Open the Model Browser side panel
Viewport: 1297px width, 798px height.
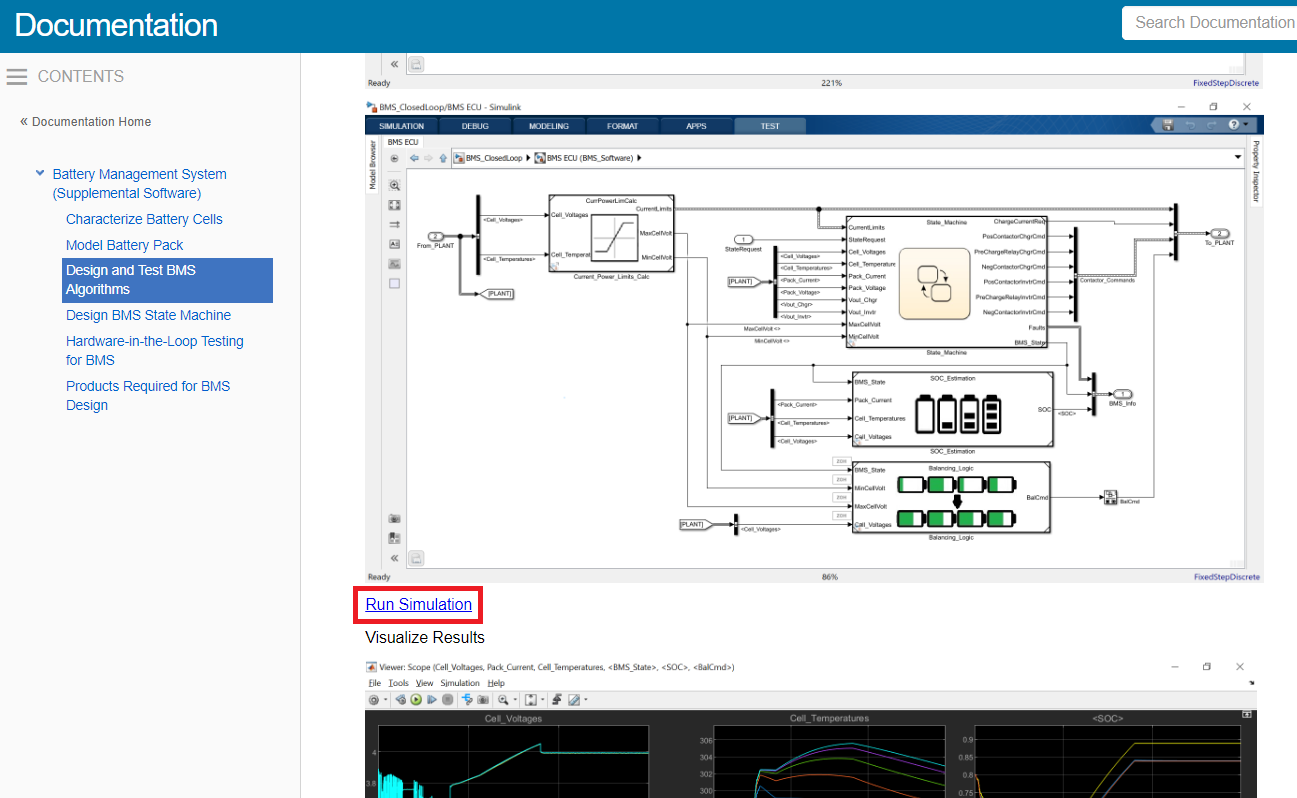(371, 165)
